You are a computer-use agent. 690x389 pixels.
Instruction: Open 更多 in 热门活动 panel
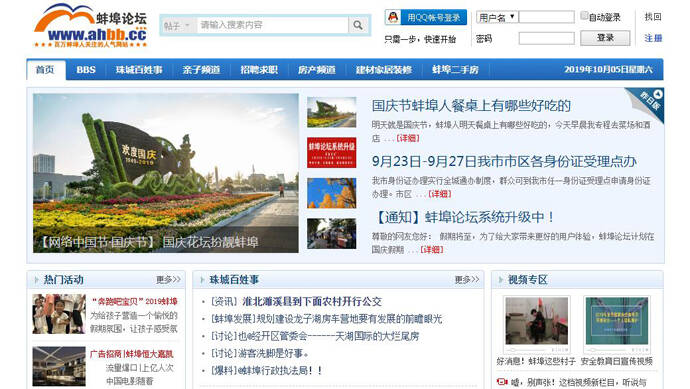click(x=168, y=279)
